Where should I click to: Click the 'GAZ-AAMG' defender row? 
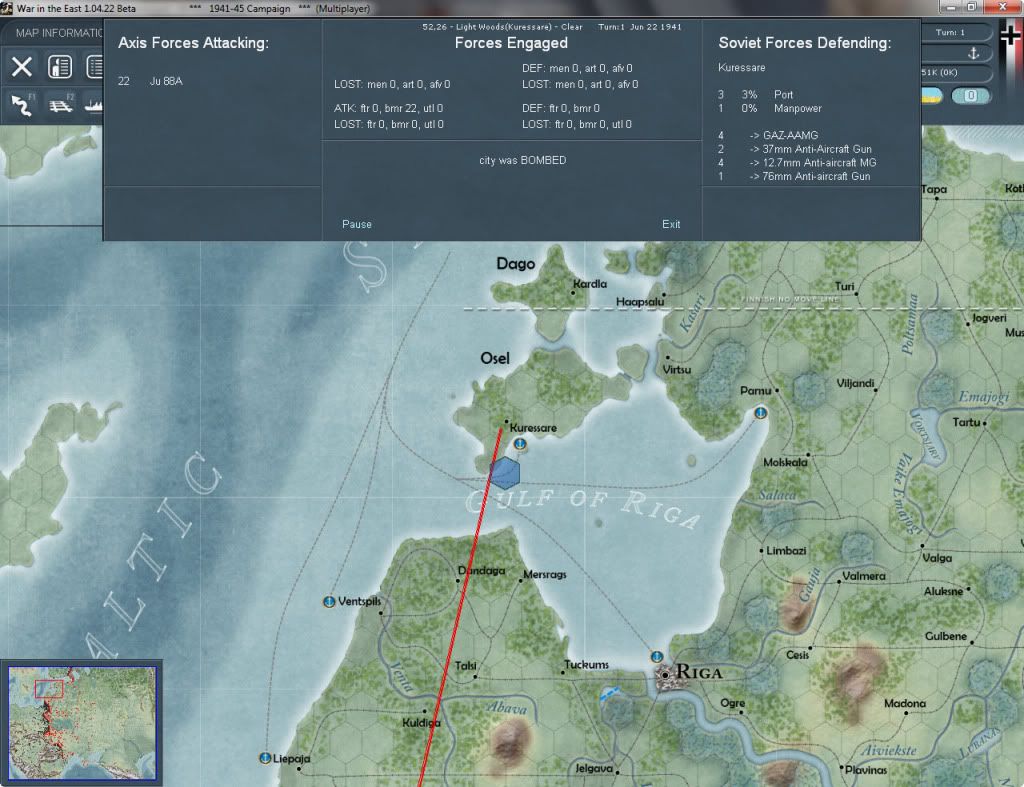click(767, 135)
